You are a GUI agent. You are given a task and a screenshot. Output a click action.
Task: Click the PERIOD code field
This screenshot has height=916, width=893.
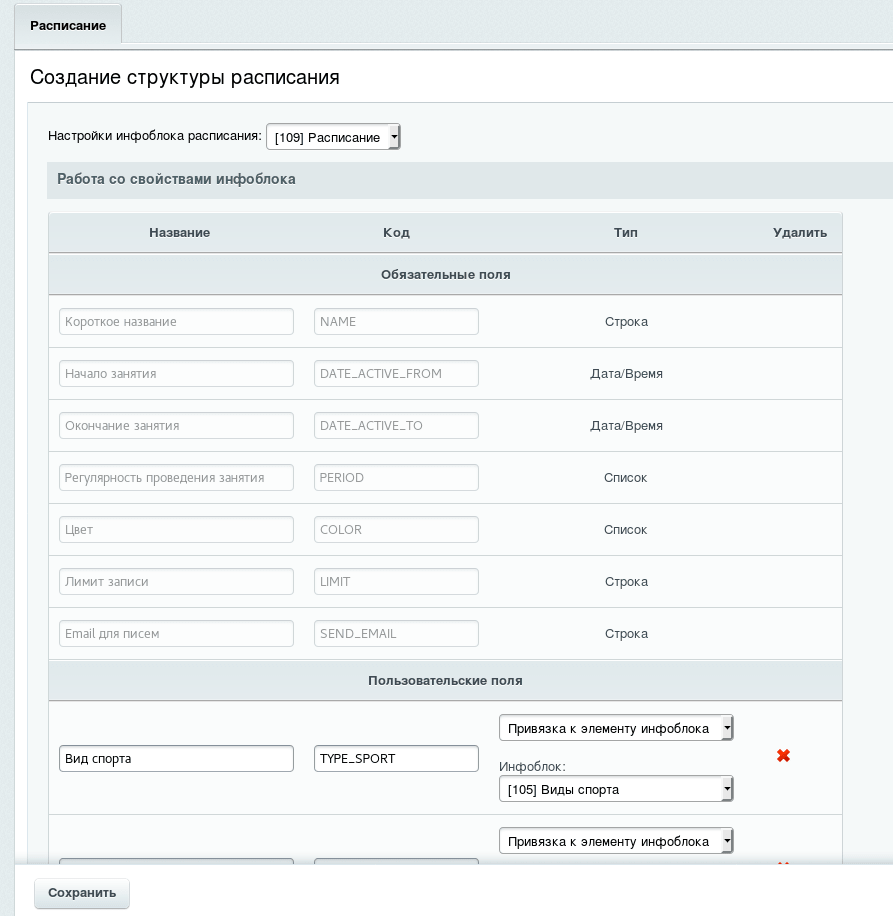[x=396, y=477]
